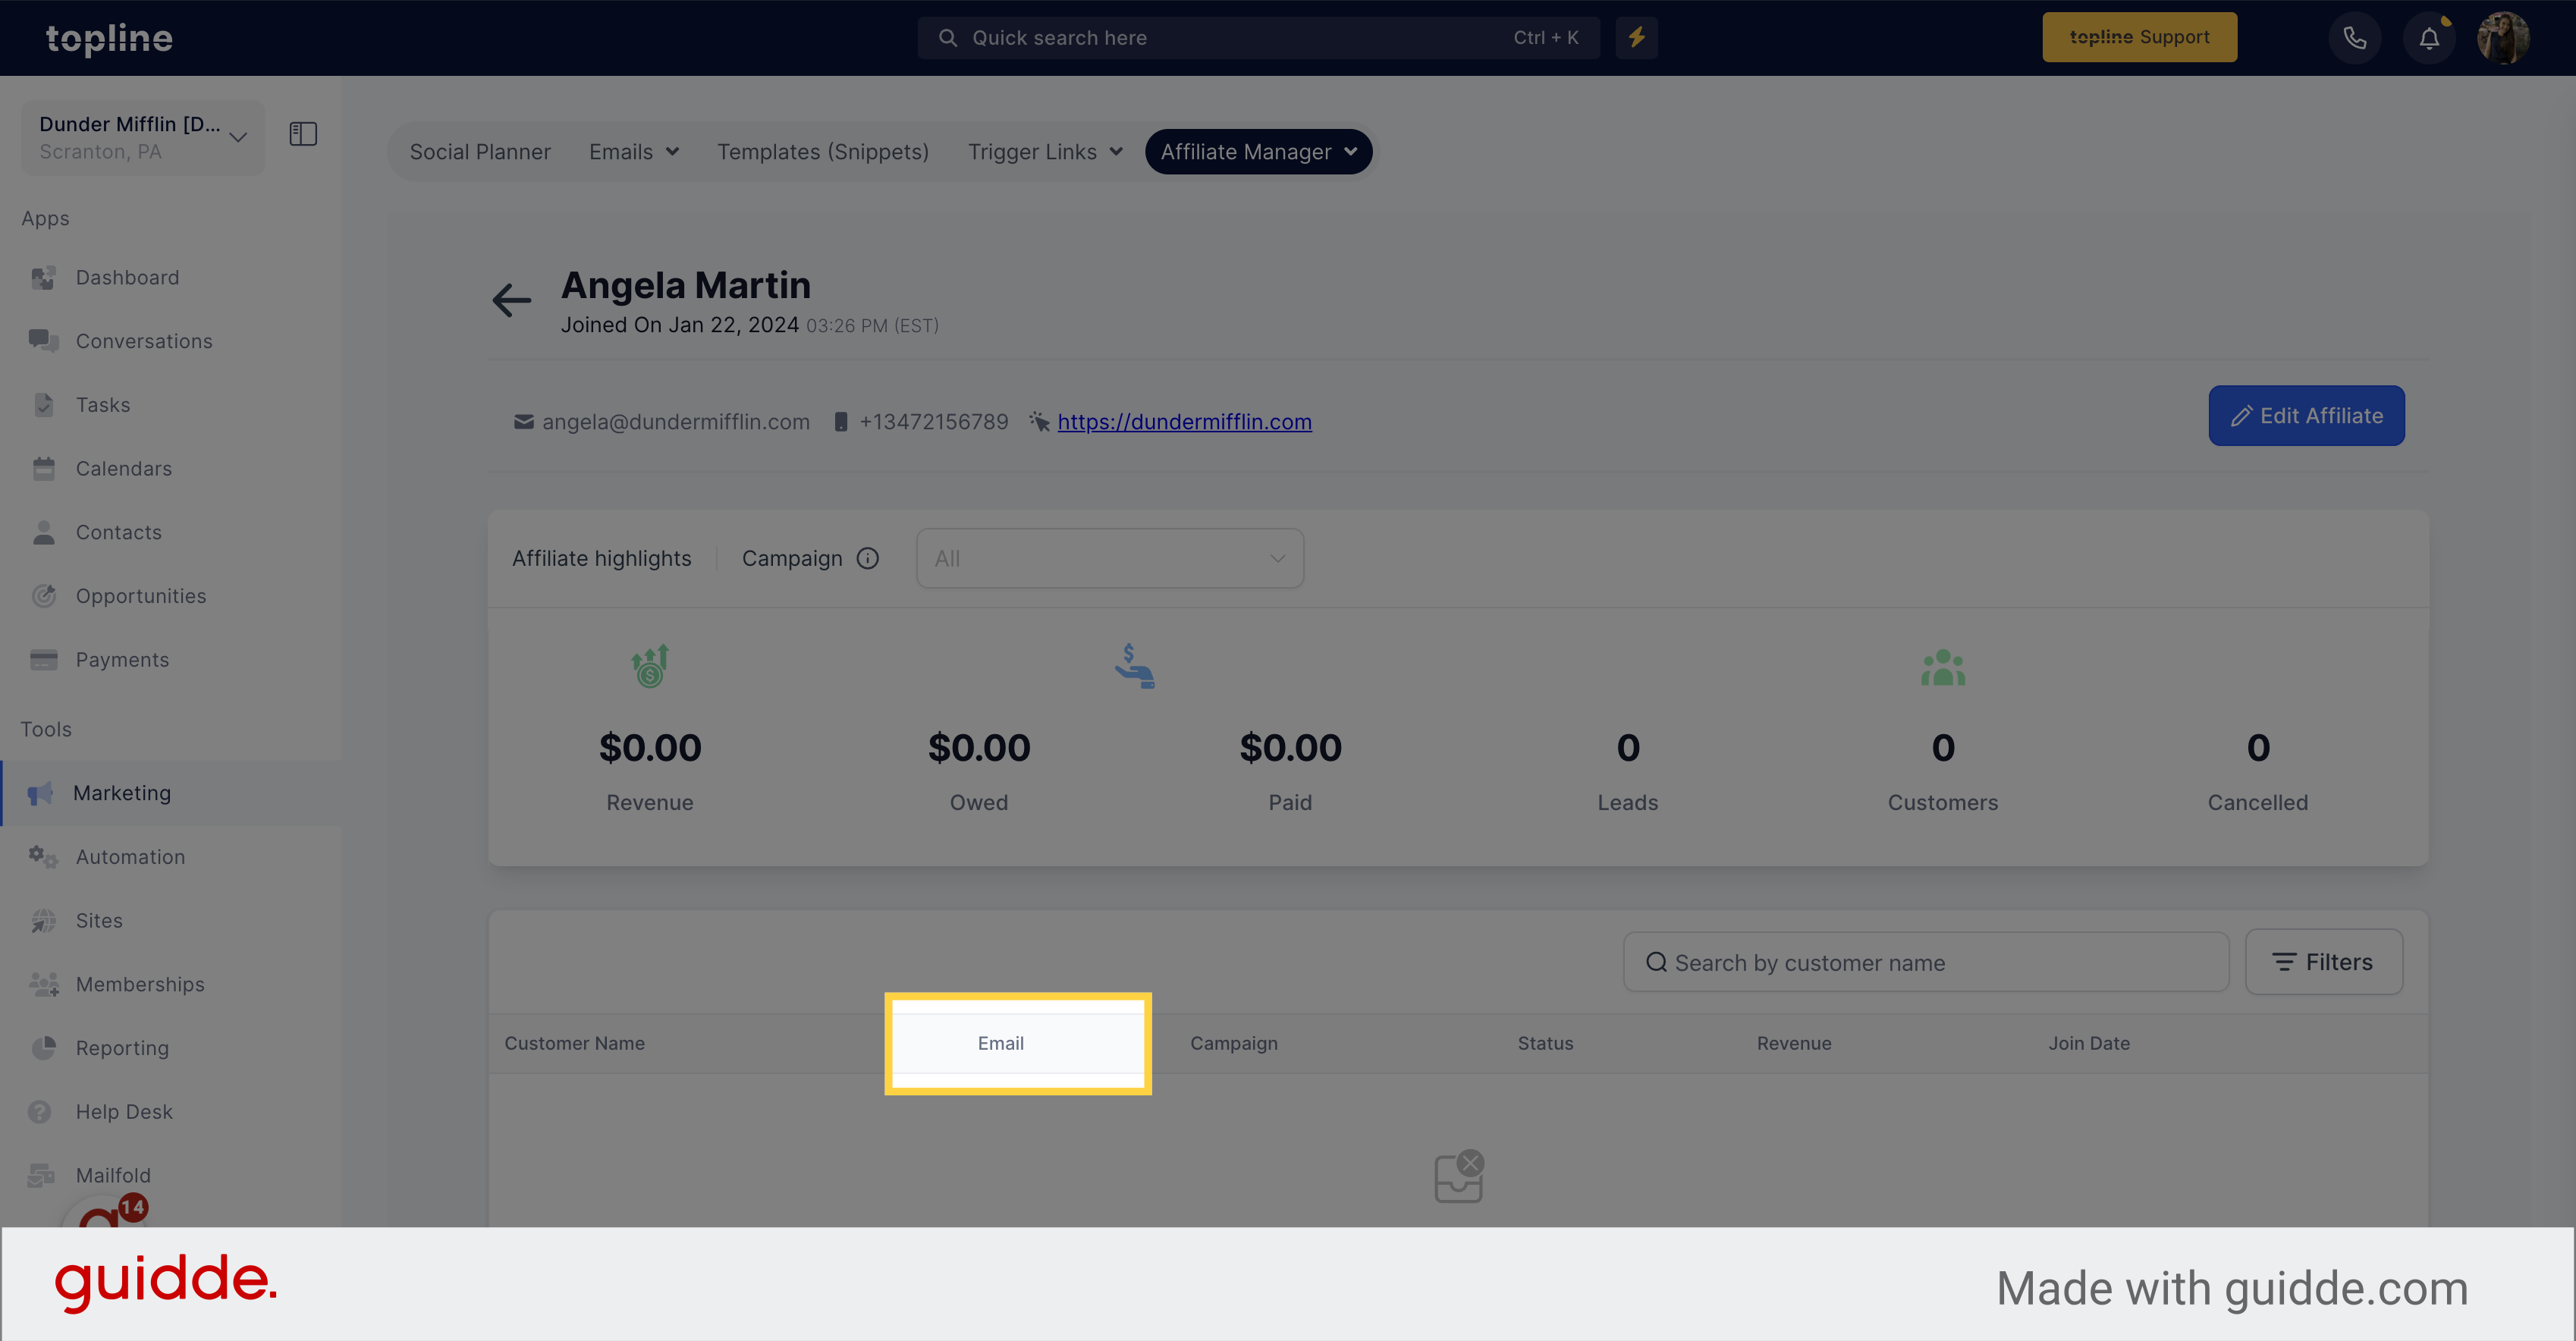Click the Customer Name column header
Screen dimensions: 2576x1341
575,1044
